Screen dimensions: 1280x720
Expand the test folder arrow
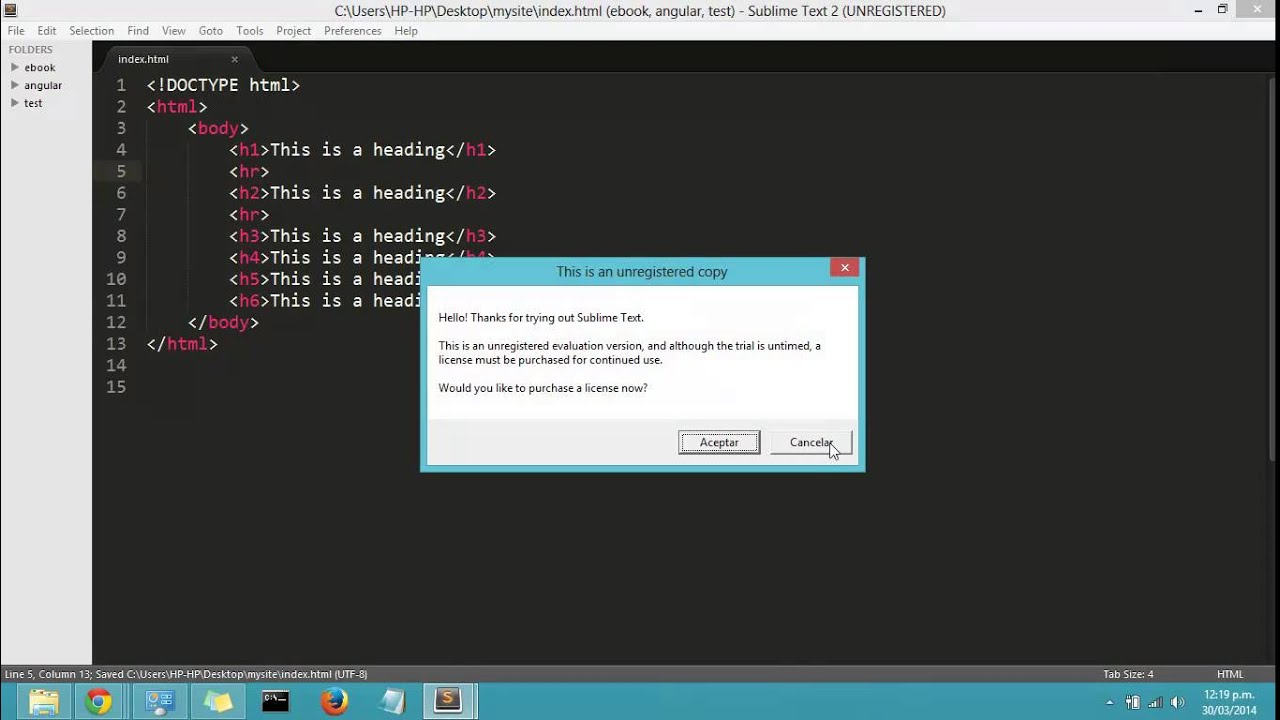pyautogui.click(x=15, y=103)
